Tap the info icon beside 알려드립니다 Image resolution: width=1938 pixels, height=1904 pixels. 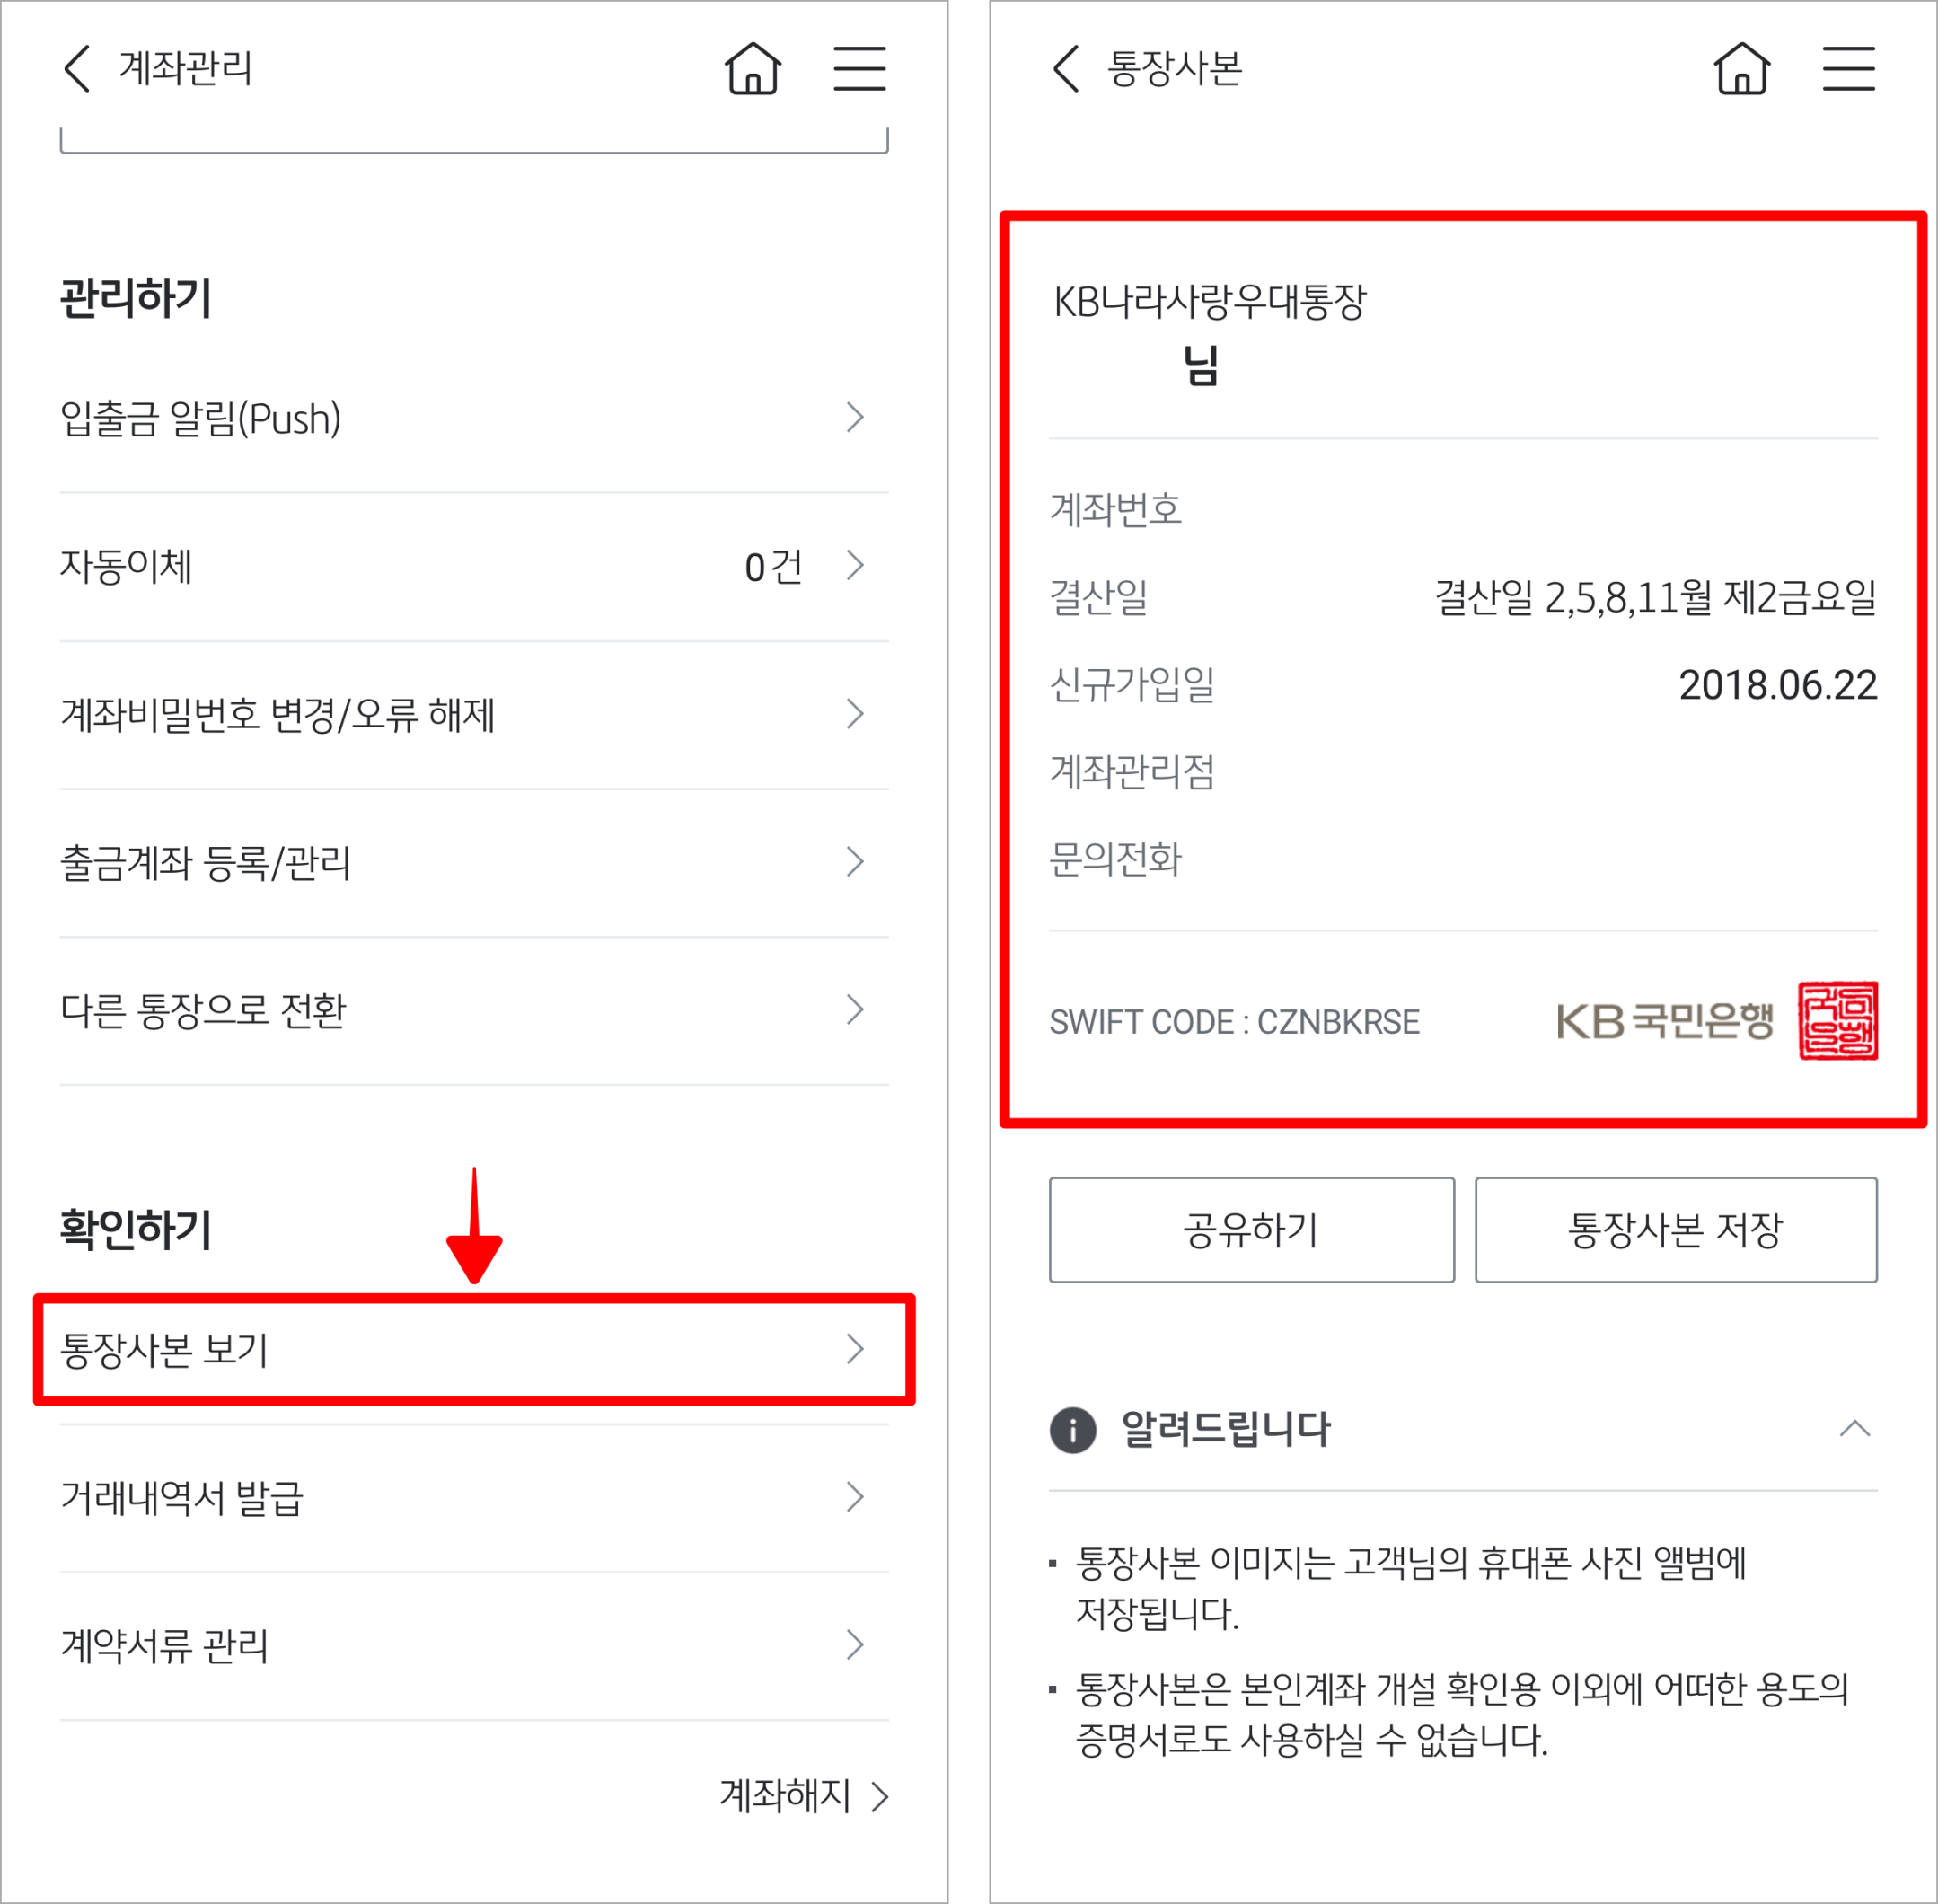click(1073, 1430)
